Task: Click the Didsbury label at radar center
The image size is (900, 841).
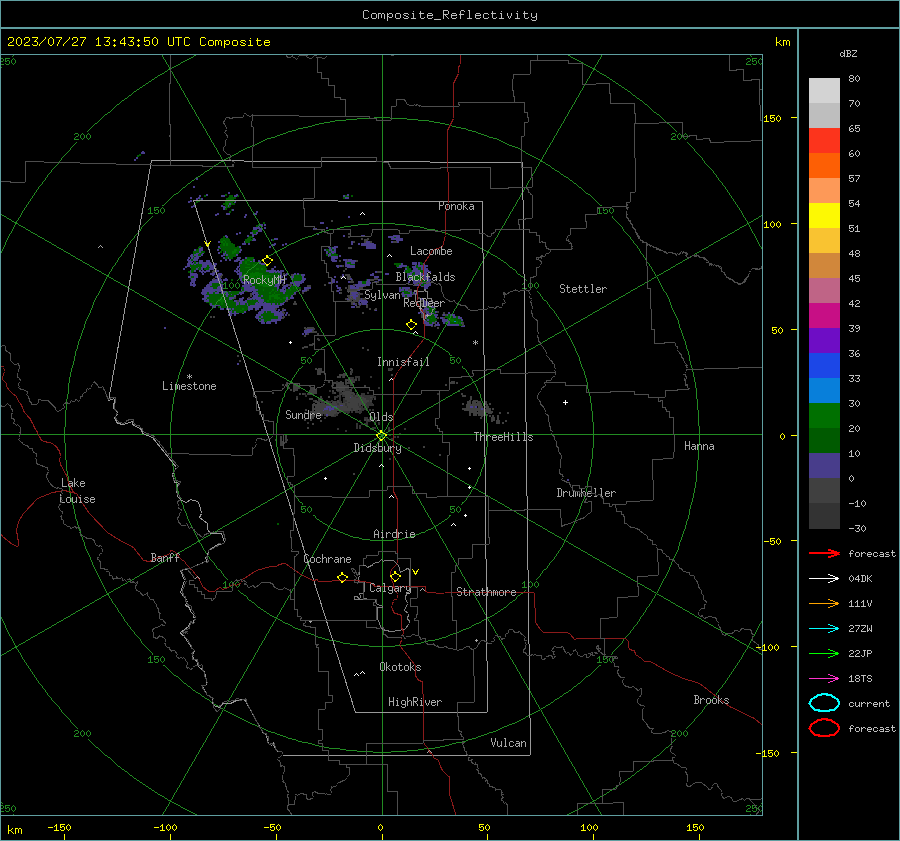Action: click(377, 448)
